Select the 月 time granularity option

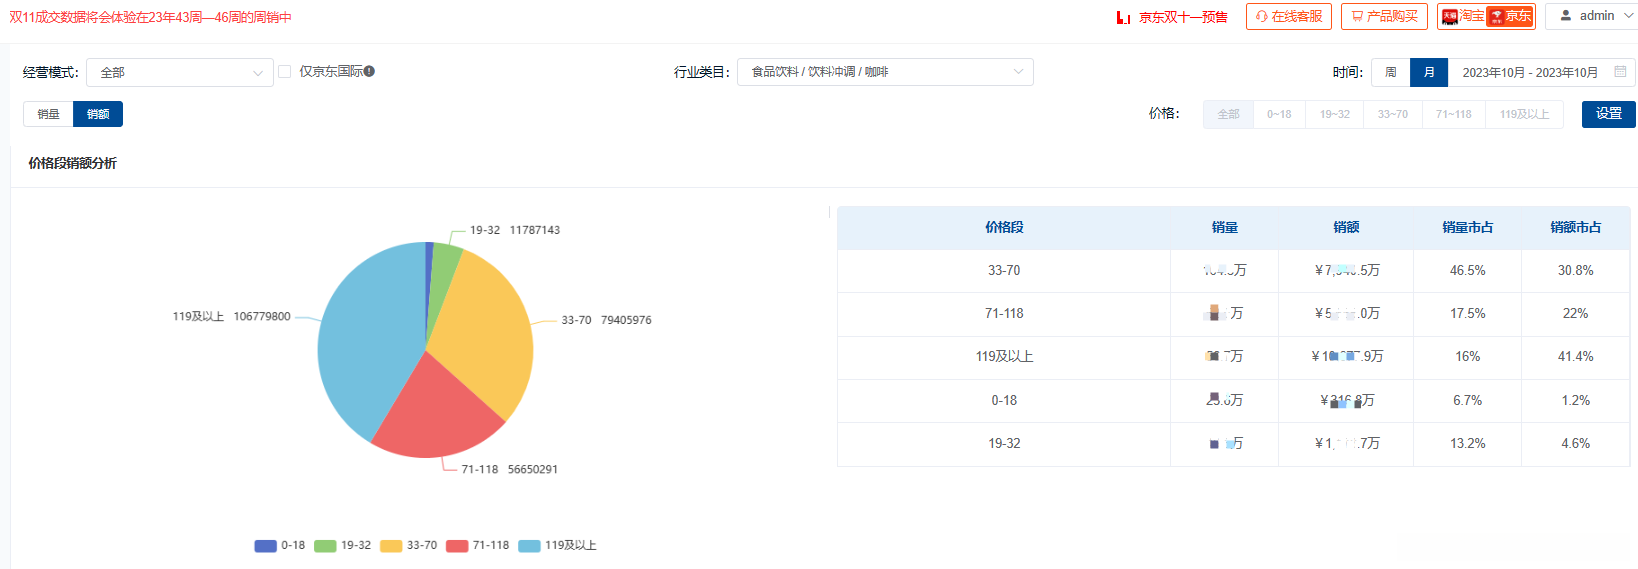click(x=1429, y=72)
